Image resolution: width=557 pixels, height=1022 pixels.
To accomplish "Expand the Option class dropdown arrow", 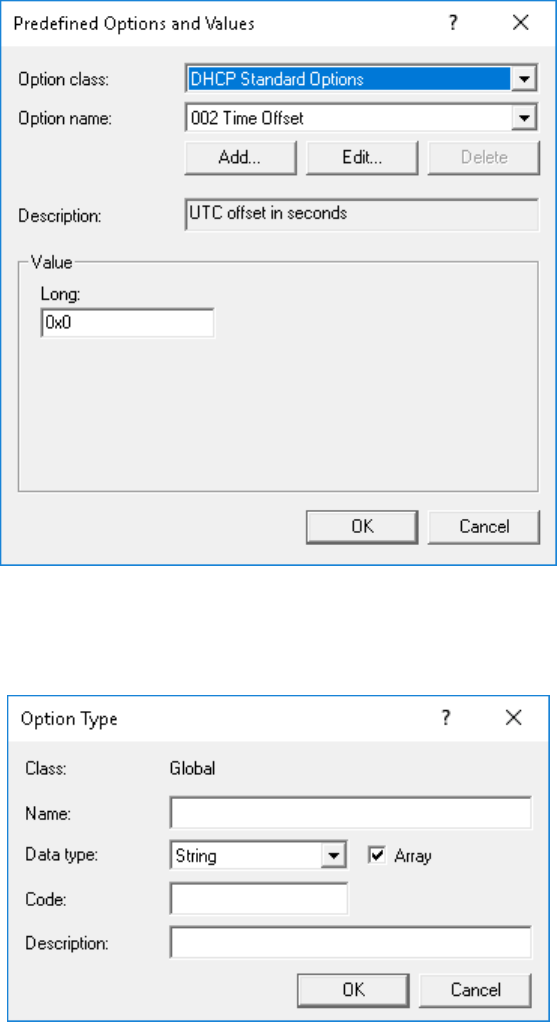I will [522, 80].
